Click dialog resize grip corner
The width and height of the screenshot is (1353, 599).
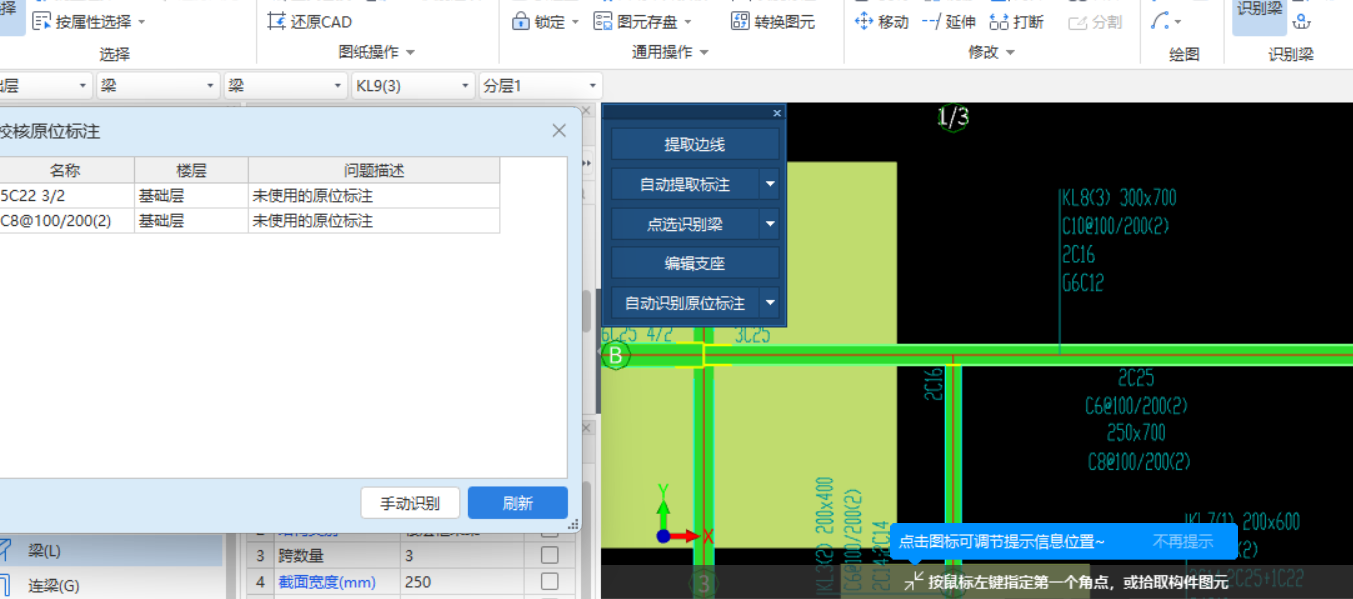point(574,524)
